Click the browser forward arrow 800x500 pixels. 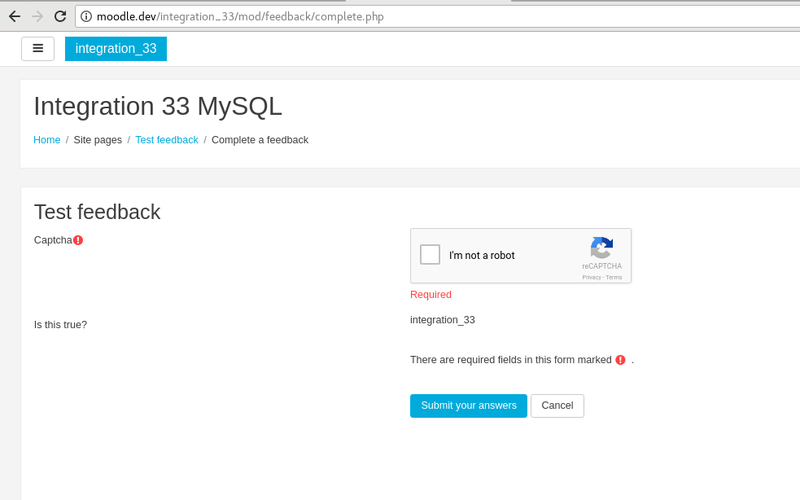tap(37, 16)
